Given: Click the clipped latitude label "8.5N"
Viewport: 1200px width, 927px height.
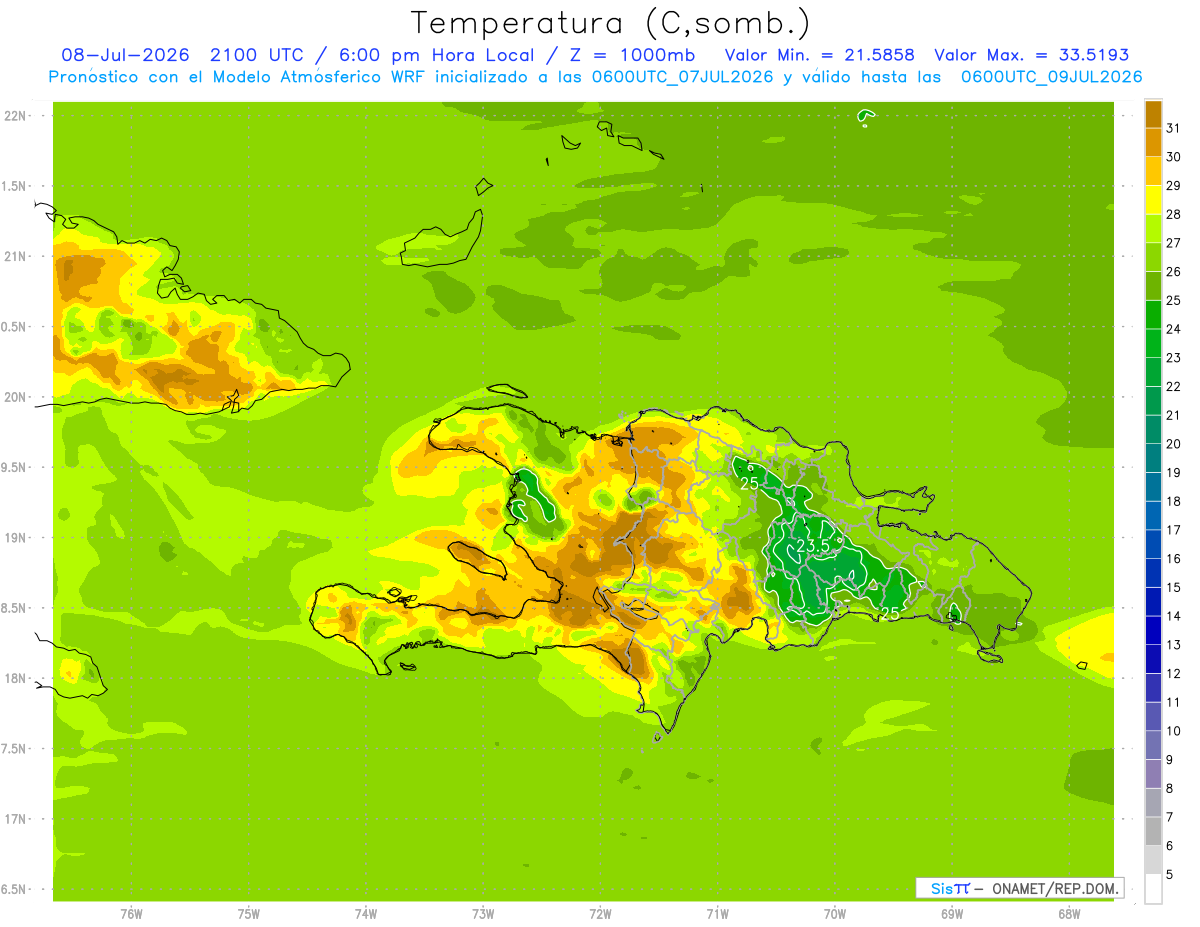Looking at the screenshot, I should 14,608.
